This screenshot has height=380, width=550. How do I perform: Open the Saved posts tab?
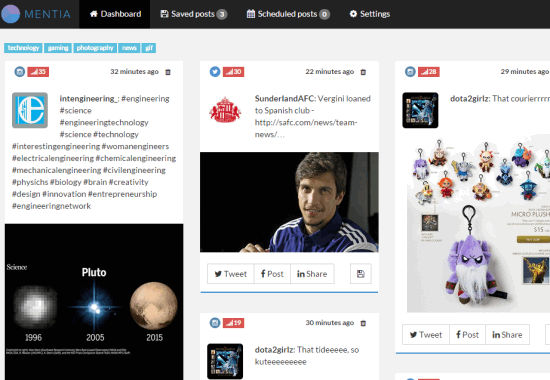pos(194,14)
